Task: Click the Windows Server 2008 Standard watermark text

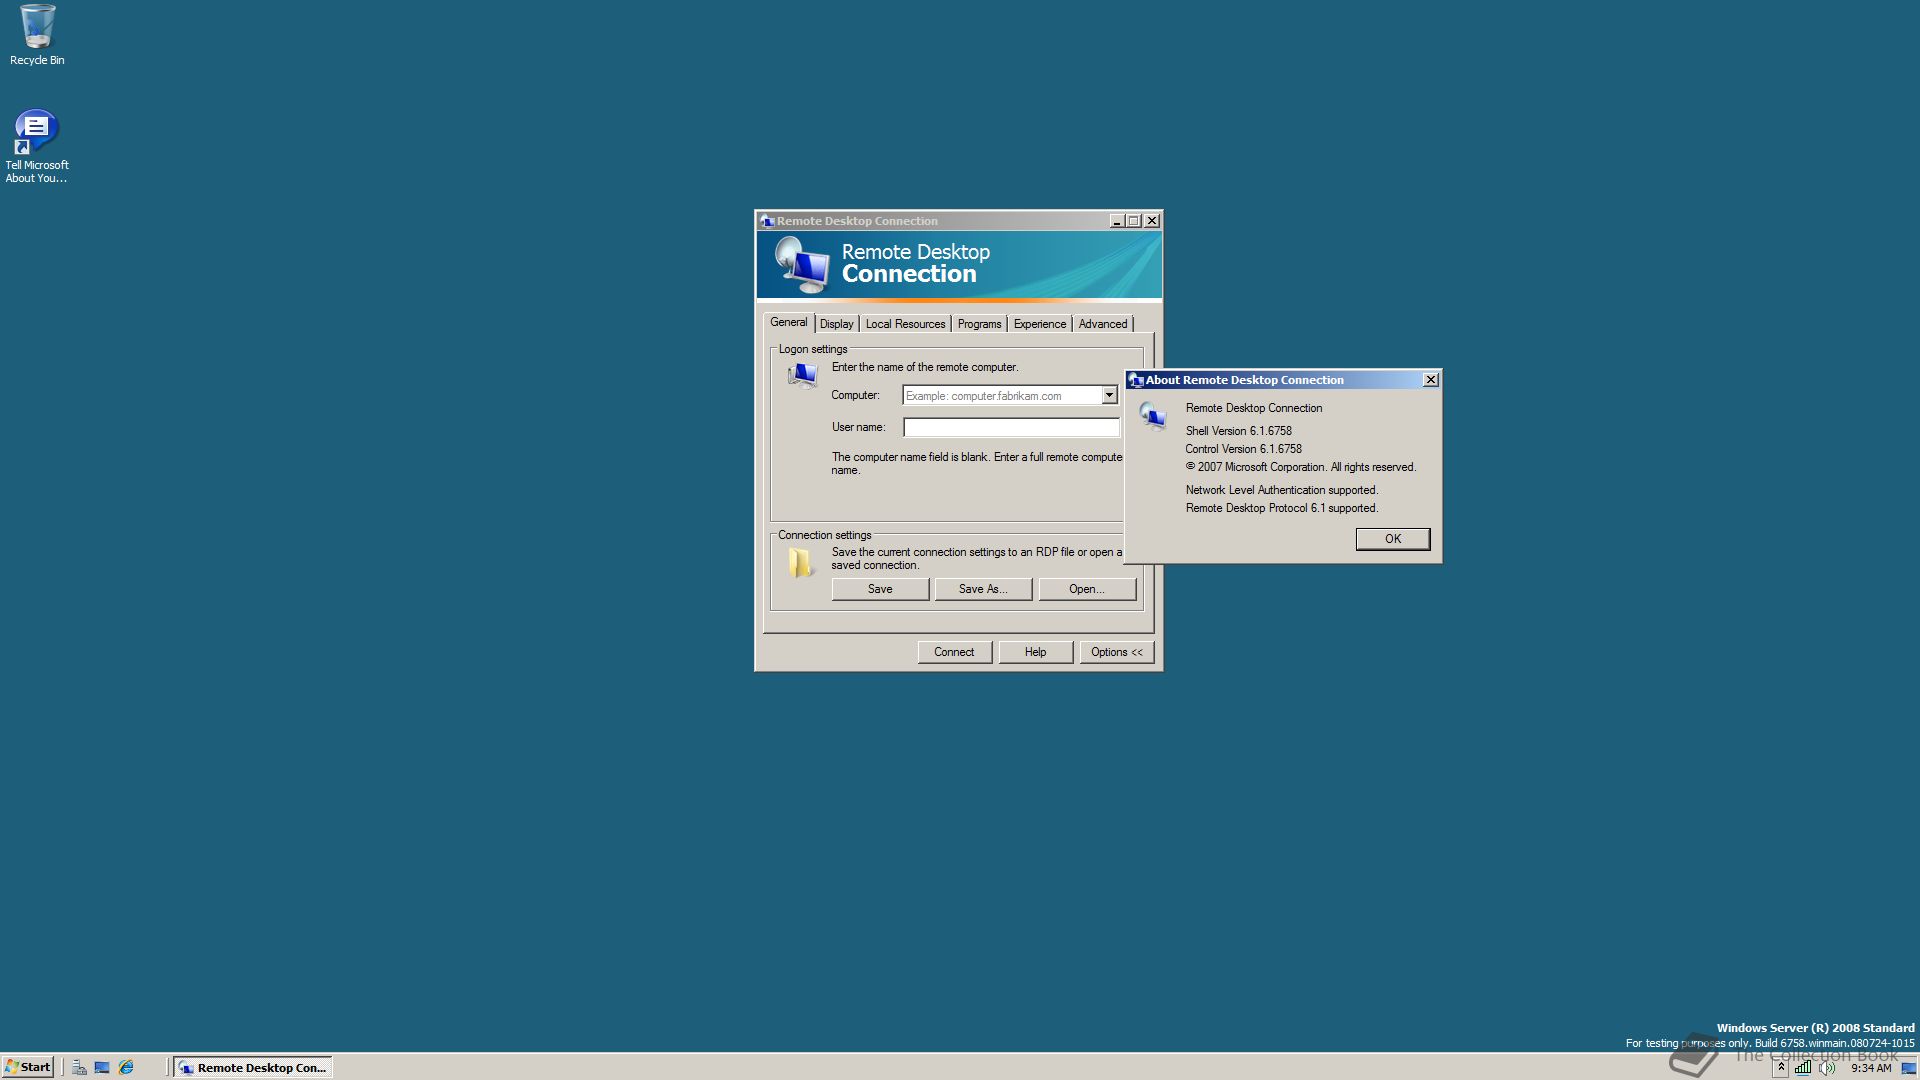Action: (1815, 1028)
